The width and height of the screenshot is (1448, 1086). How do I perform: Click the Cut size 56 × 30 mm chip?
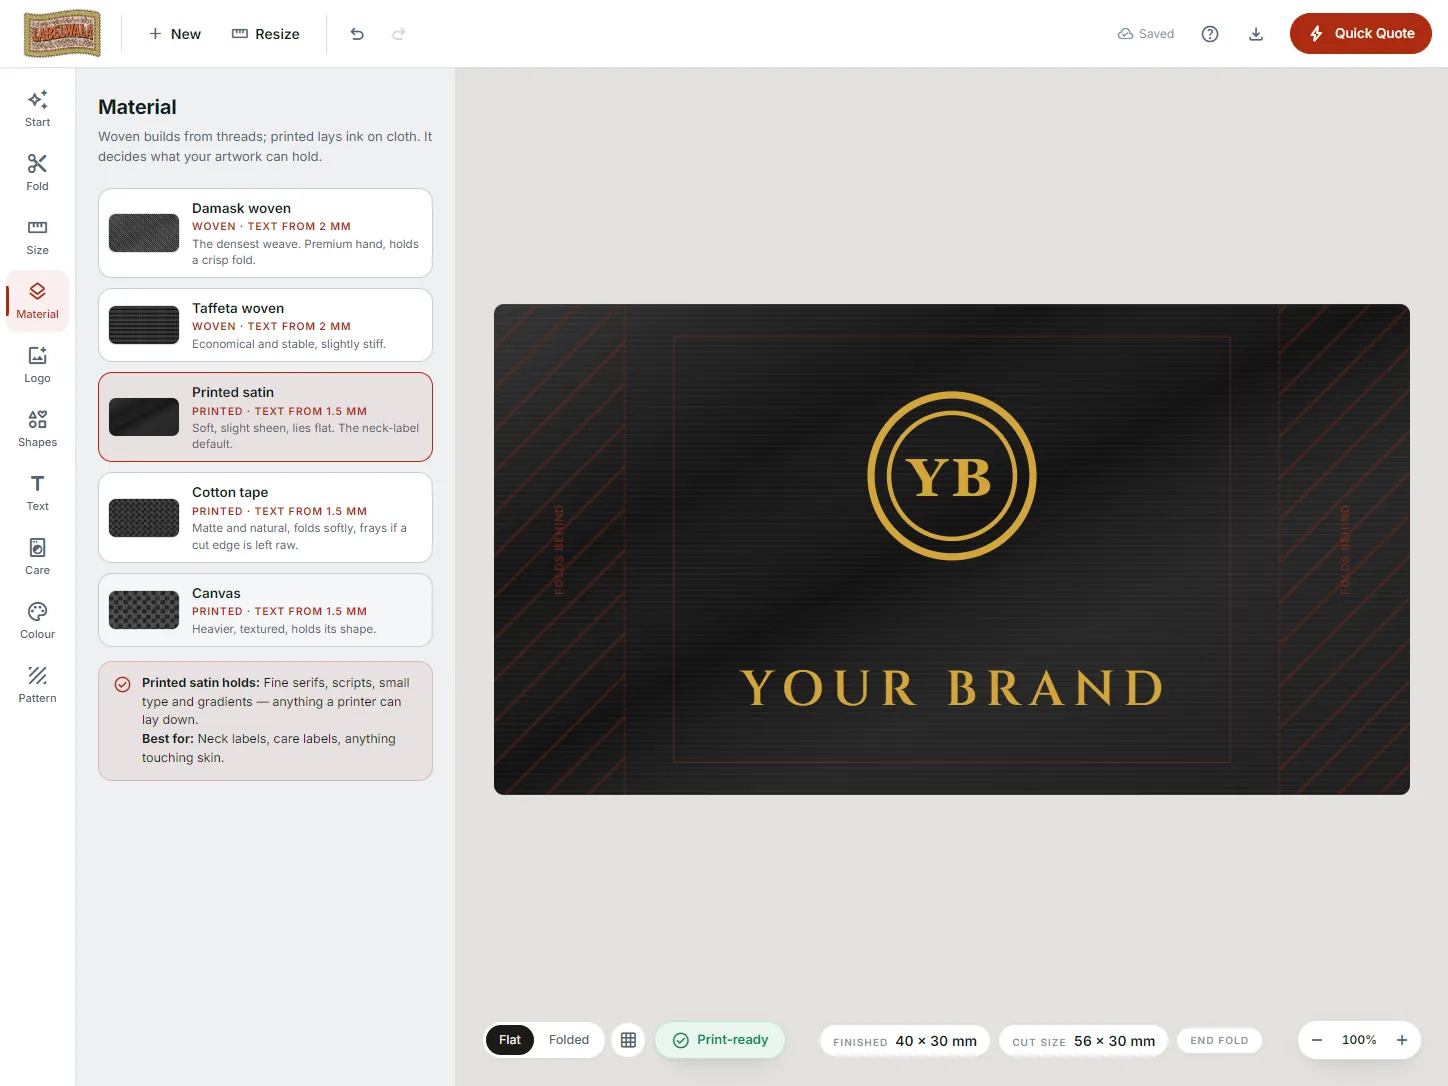pos(1083,1041)
